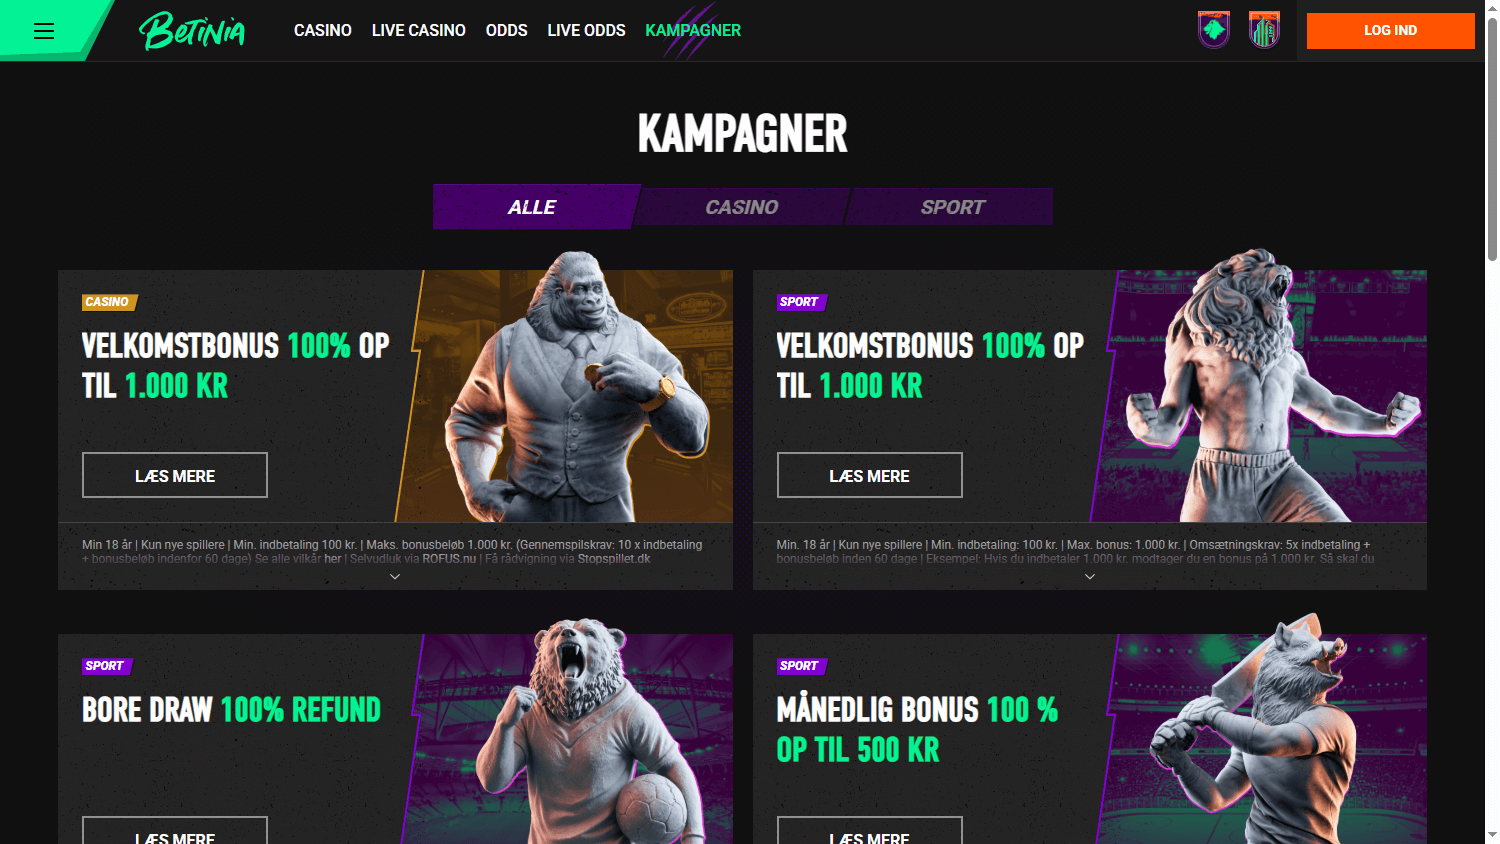This screenshot has width=1500, height=844.
Task: Open the purple lion shield badge icon
Action: [x=1214, y=30]
